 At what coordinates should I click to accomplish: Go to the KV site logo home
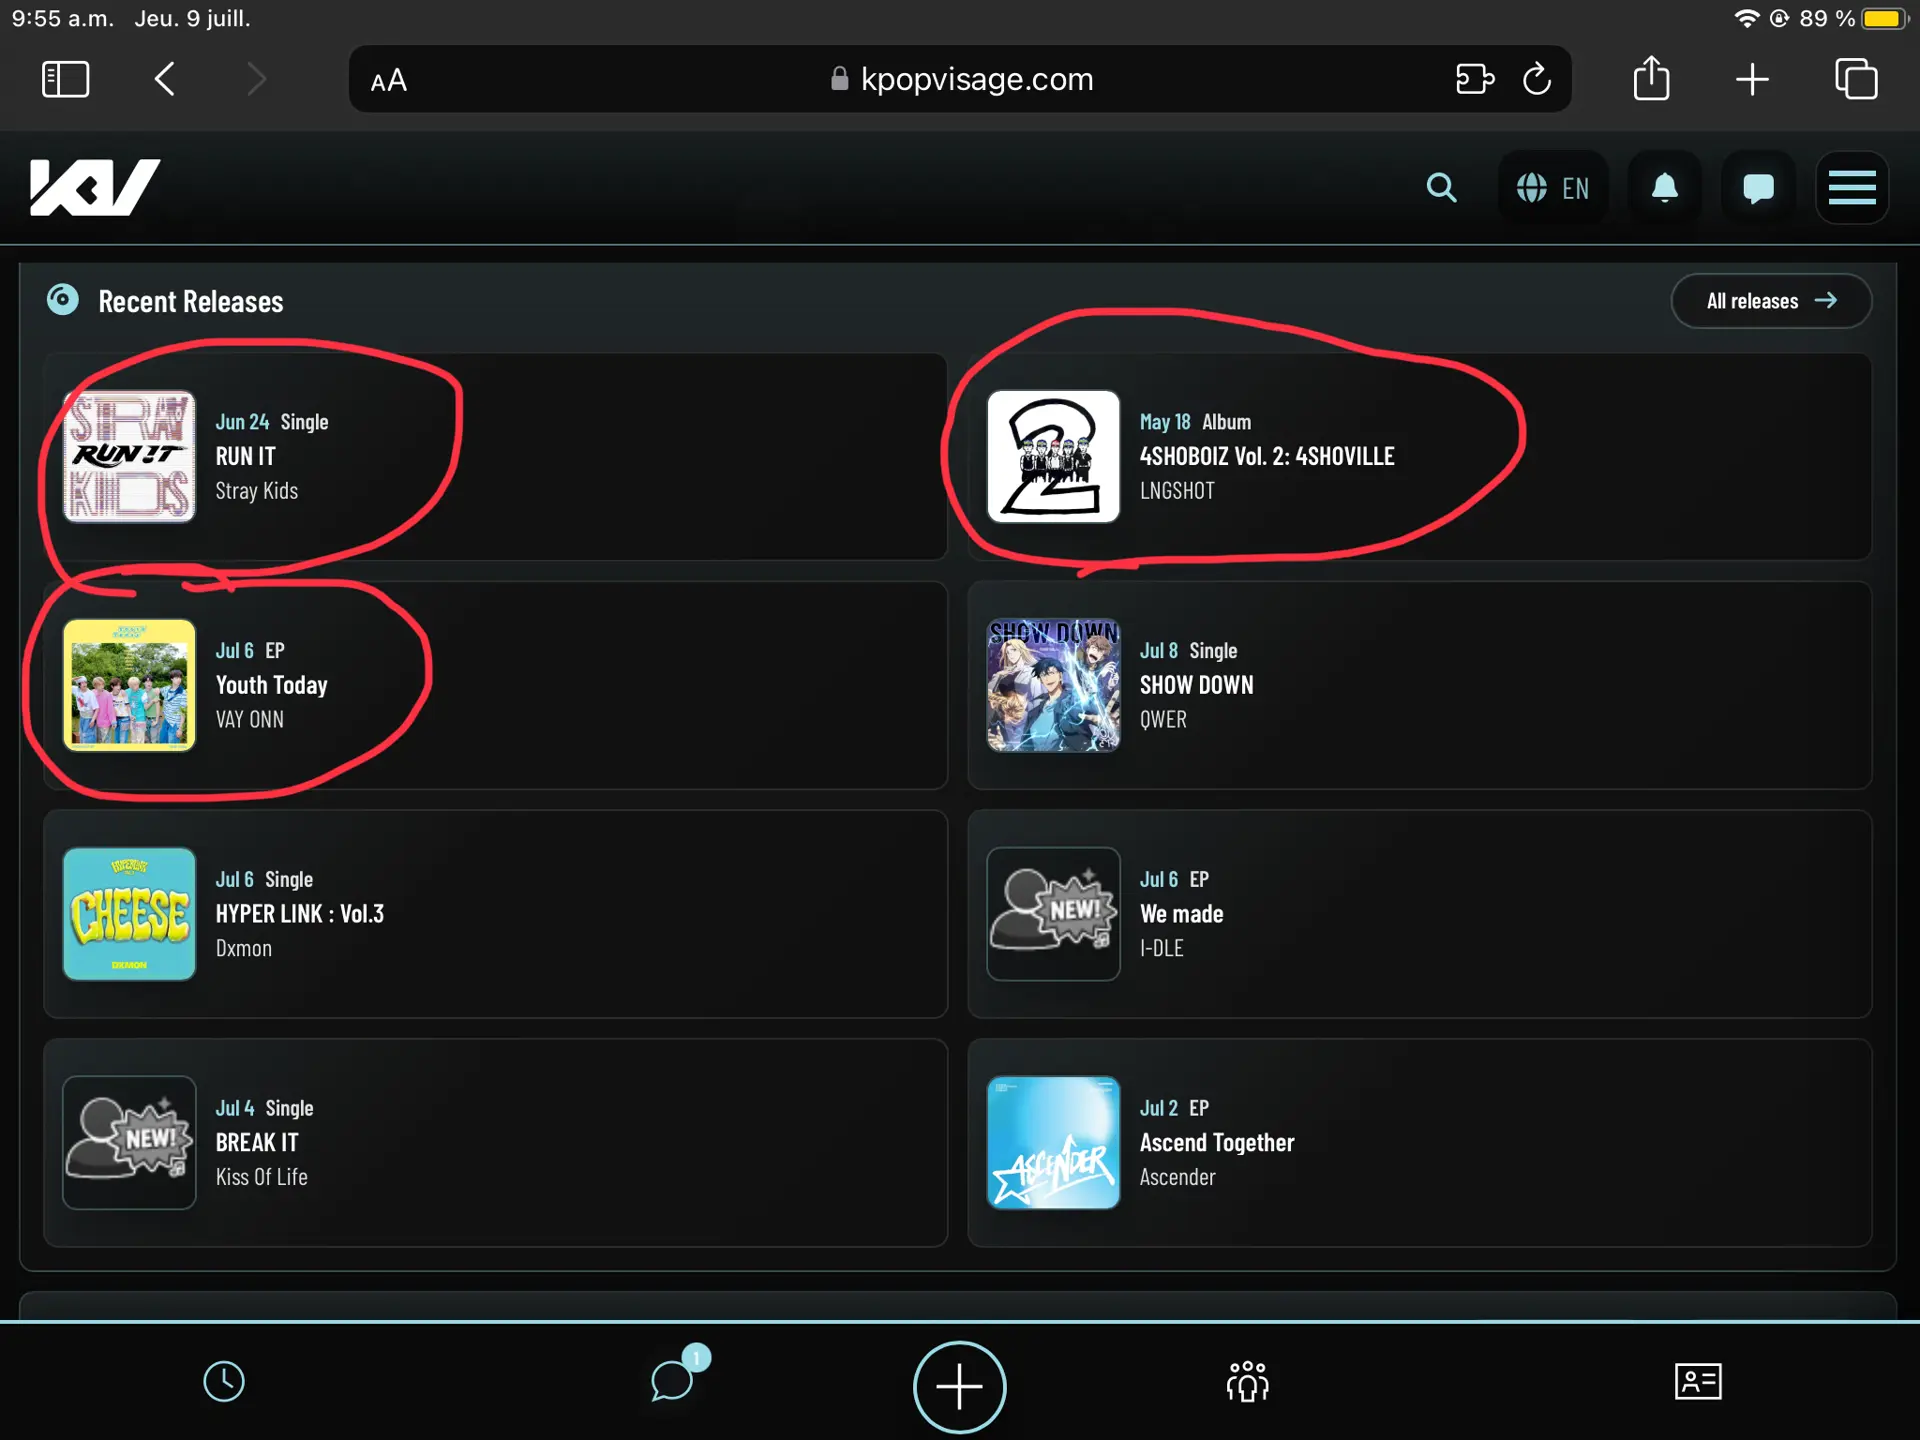click(x=95, y=187)
